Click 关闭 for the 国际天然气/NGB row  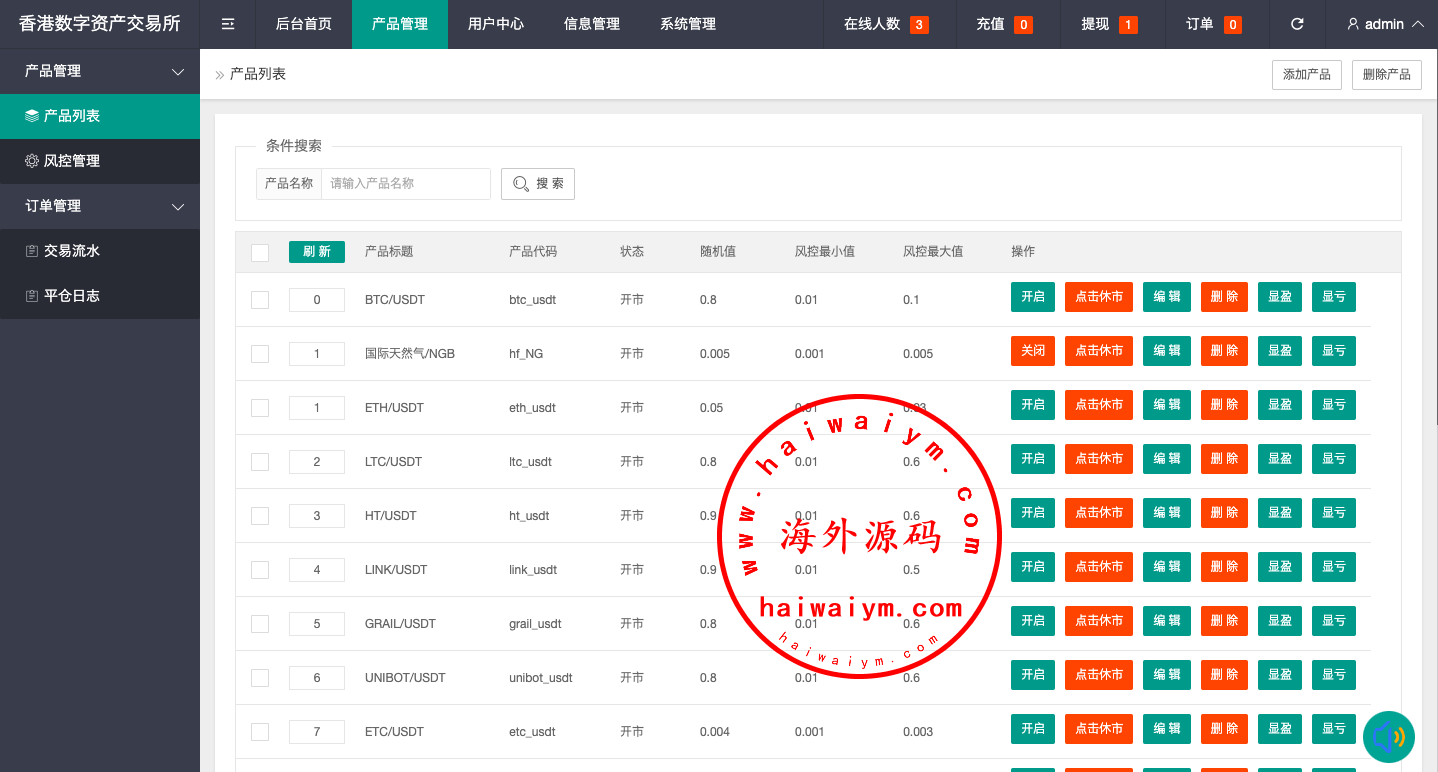click(x=1033, y=351)
